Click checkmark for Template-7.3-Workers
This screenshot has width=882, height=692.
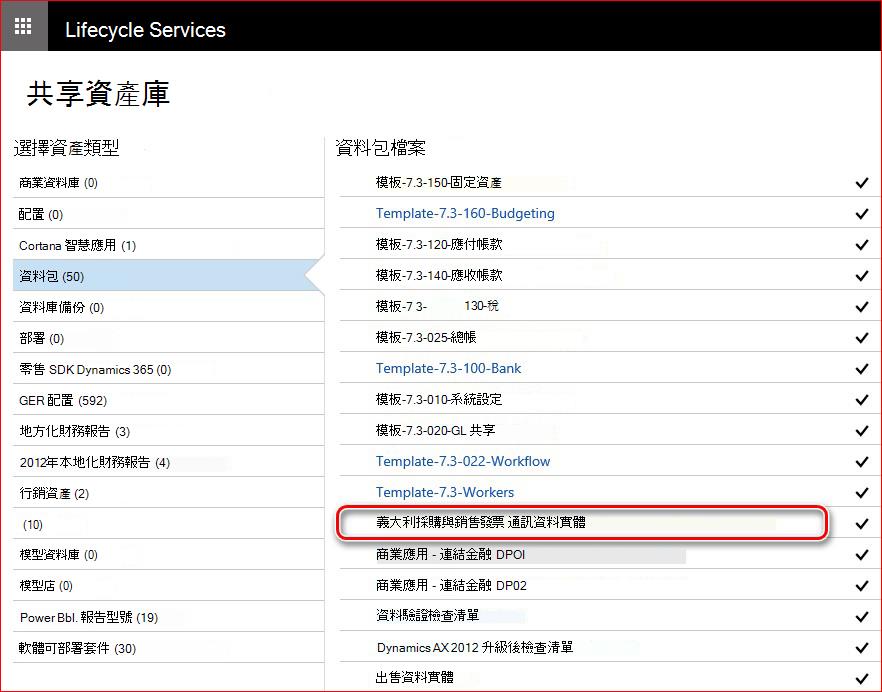click(861, 492)
